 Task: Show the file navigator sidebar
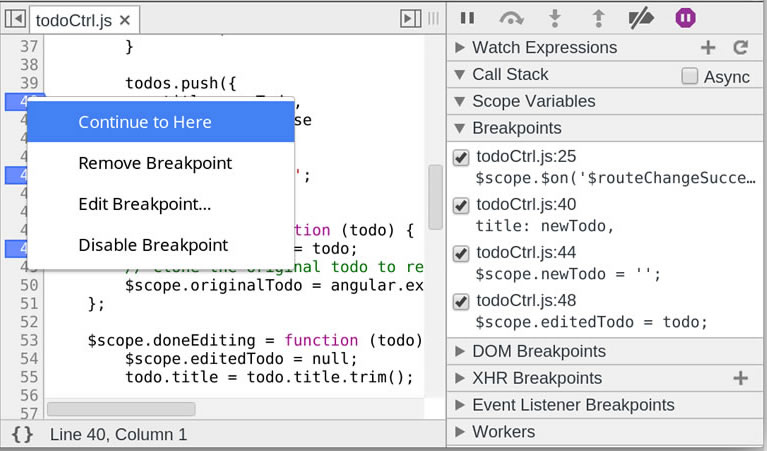(x=15, y=19)
